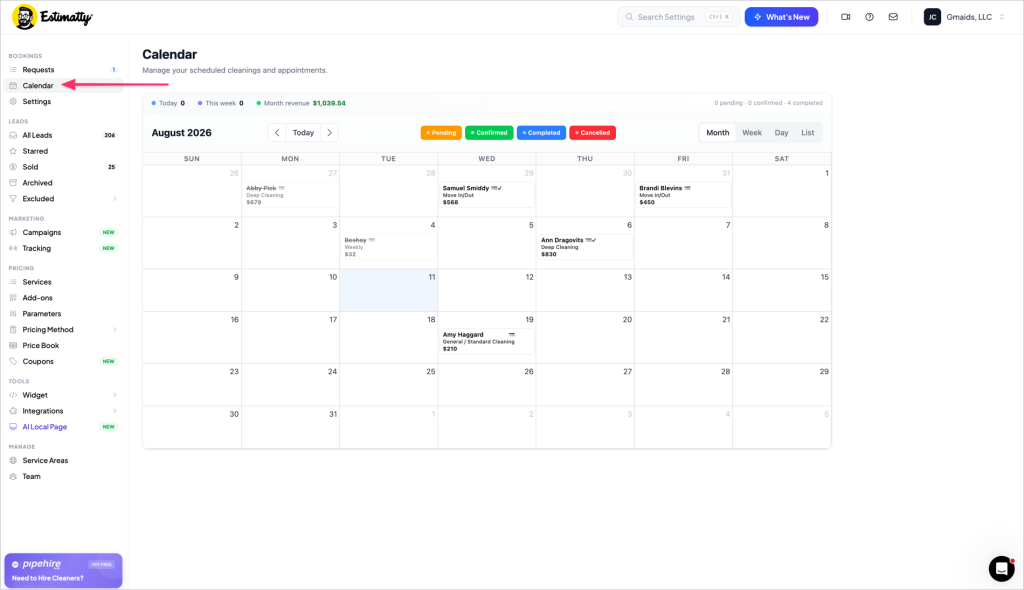Switch calendar to Month view
This screenshot has height=590, width=1024.
[717, 133]
